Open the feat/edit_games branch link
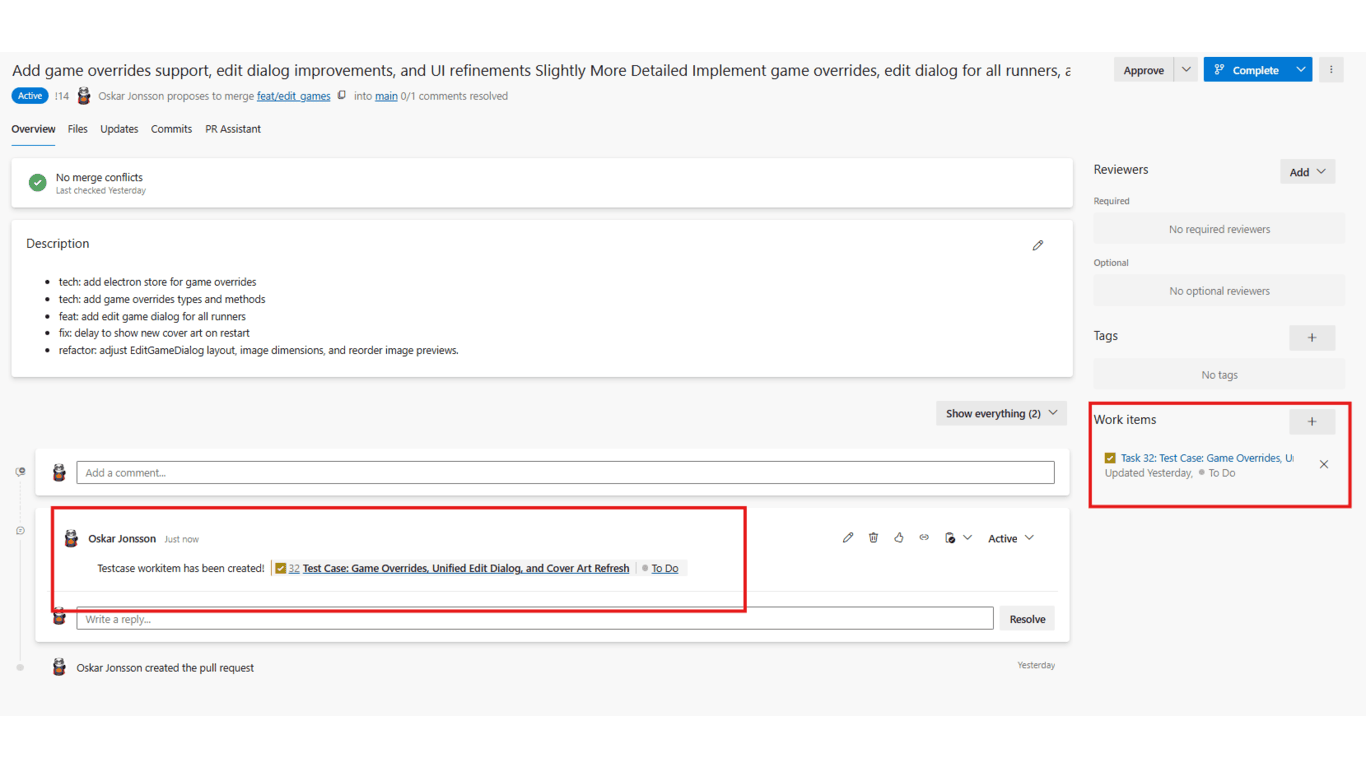 click(x=293, y=96)
